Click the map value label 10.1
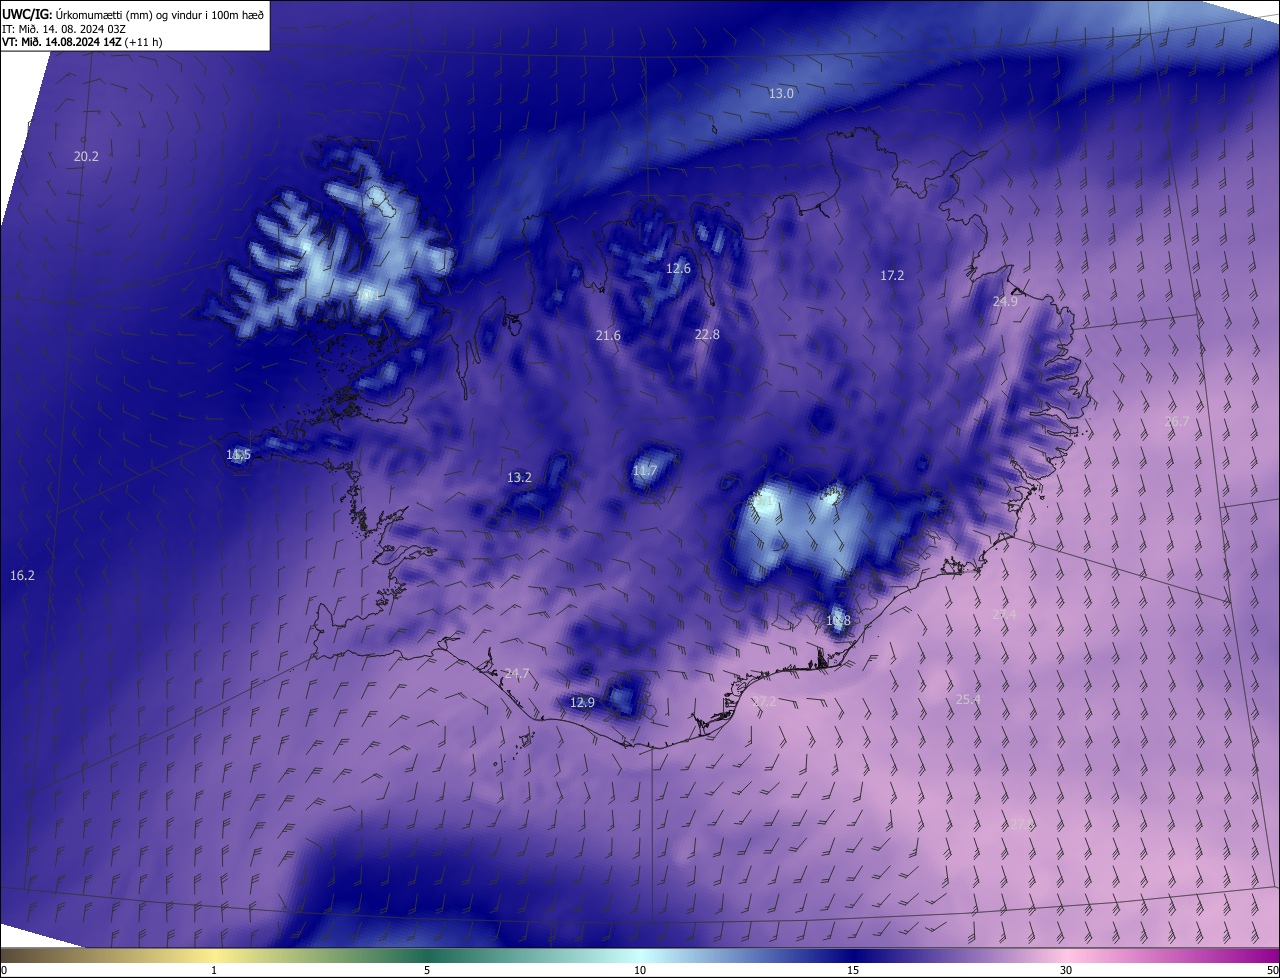Image resolution: width=1280 pixels, height=978 pixels. pyautogui.click(x=366, y=295)
